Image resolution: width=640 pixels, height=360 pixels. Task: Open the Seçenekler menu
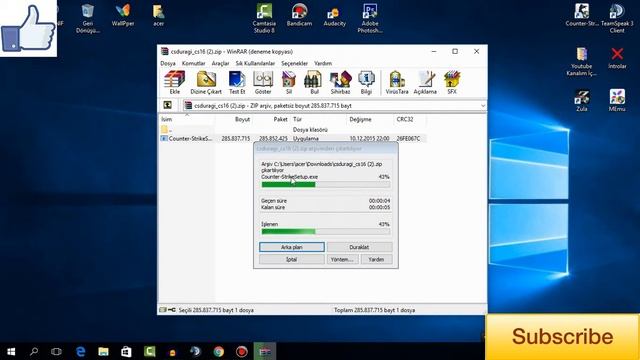coord(294,63)
